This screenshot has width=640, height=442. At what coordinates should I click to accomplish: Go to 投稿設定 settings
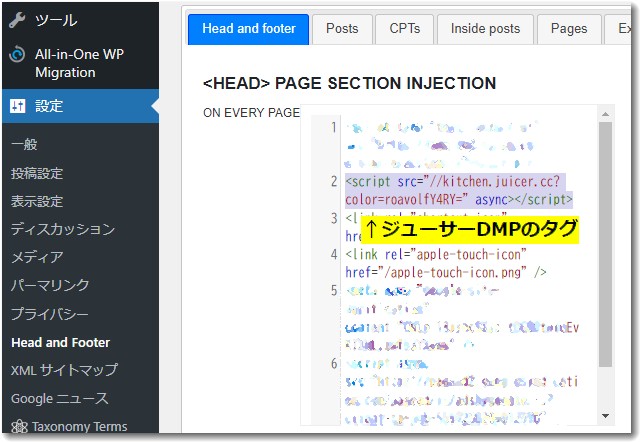pos(37,173)
